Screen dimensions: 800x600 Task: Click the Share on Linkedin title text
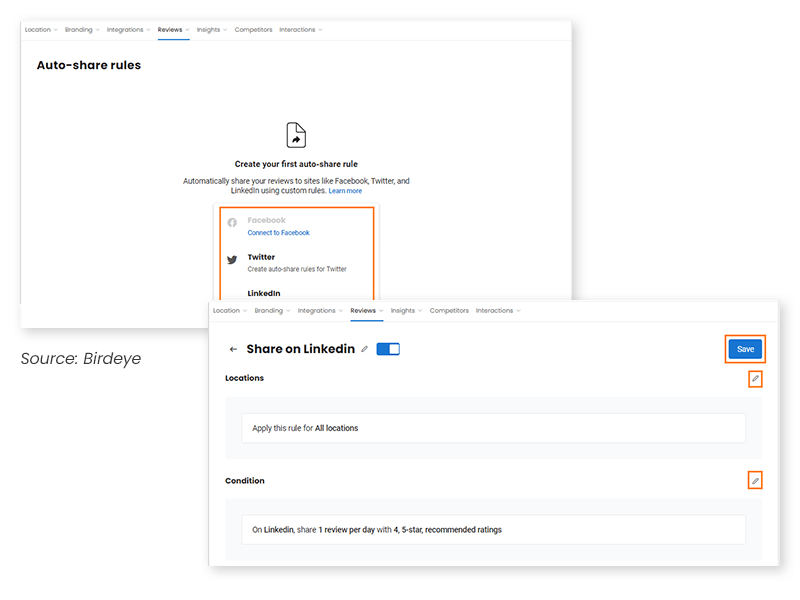pyautogui.click(x=301, y=349)
